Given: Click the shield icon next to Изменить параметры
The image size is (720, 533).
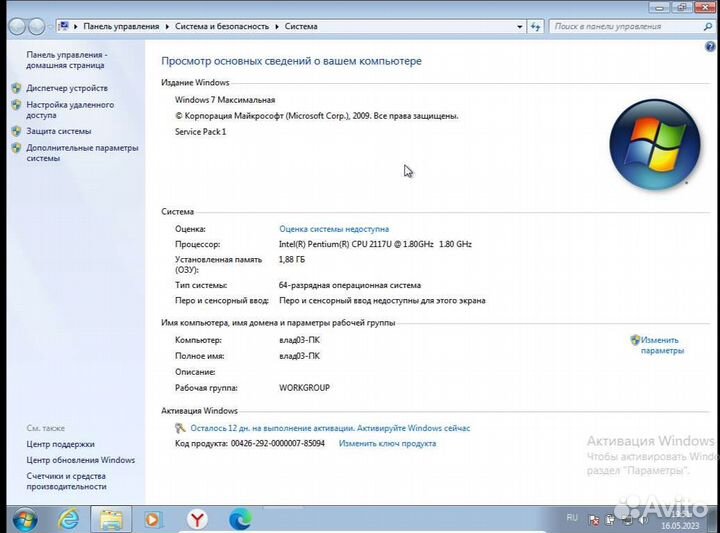Looking at the screenshot, I should pos(635,340).
